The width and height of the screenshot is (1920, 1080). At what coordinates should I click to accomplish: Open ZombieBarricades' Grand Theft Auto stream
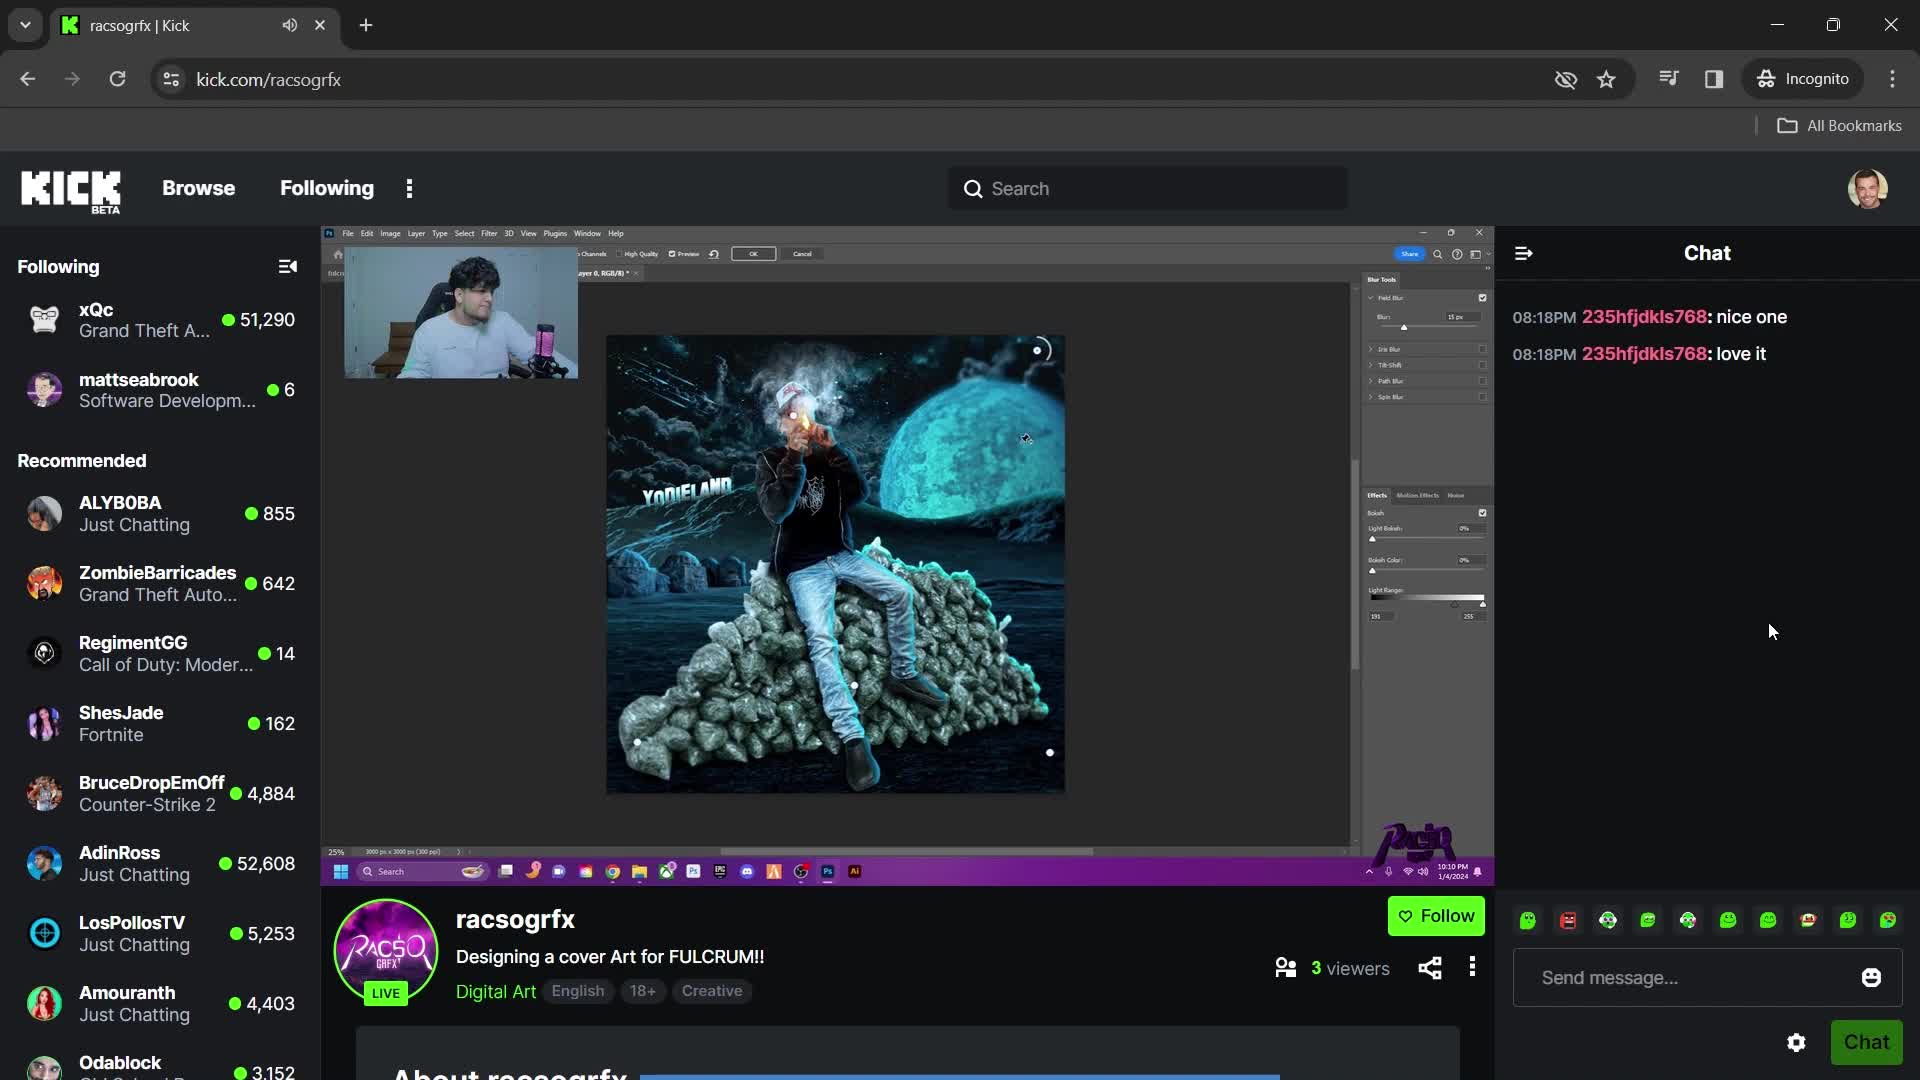coord(160,584)
